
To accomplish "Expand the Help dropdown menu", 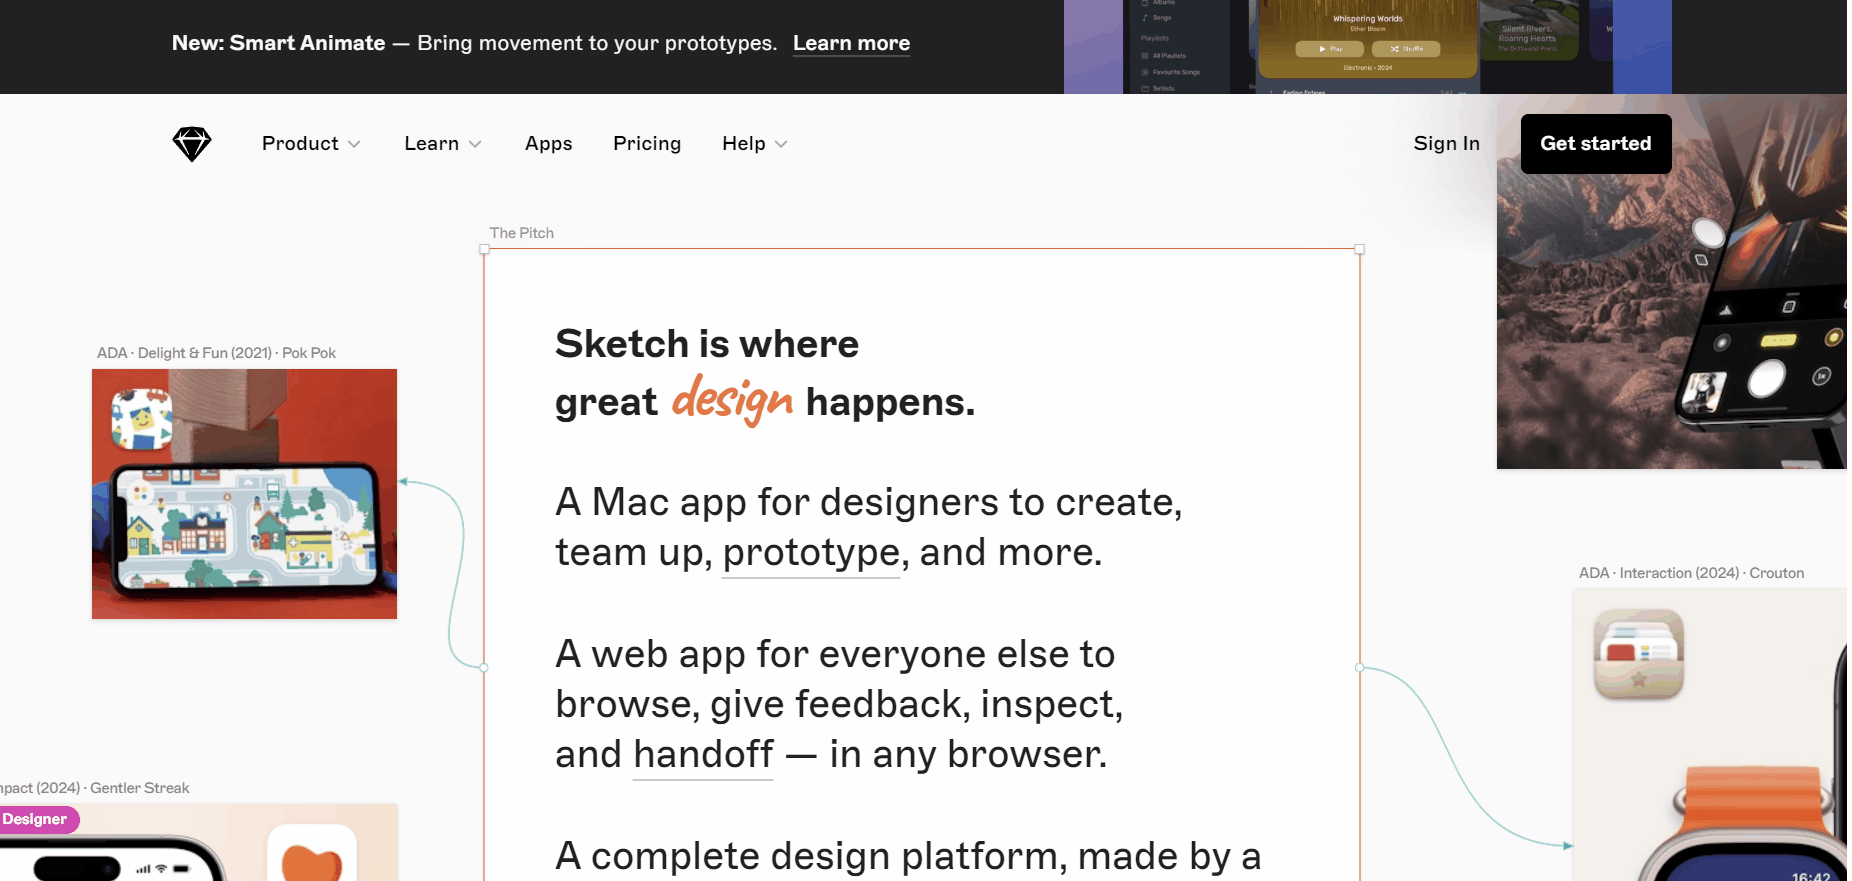I will pyautogui.click(x=754, y=144).
